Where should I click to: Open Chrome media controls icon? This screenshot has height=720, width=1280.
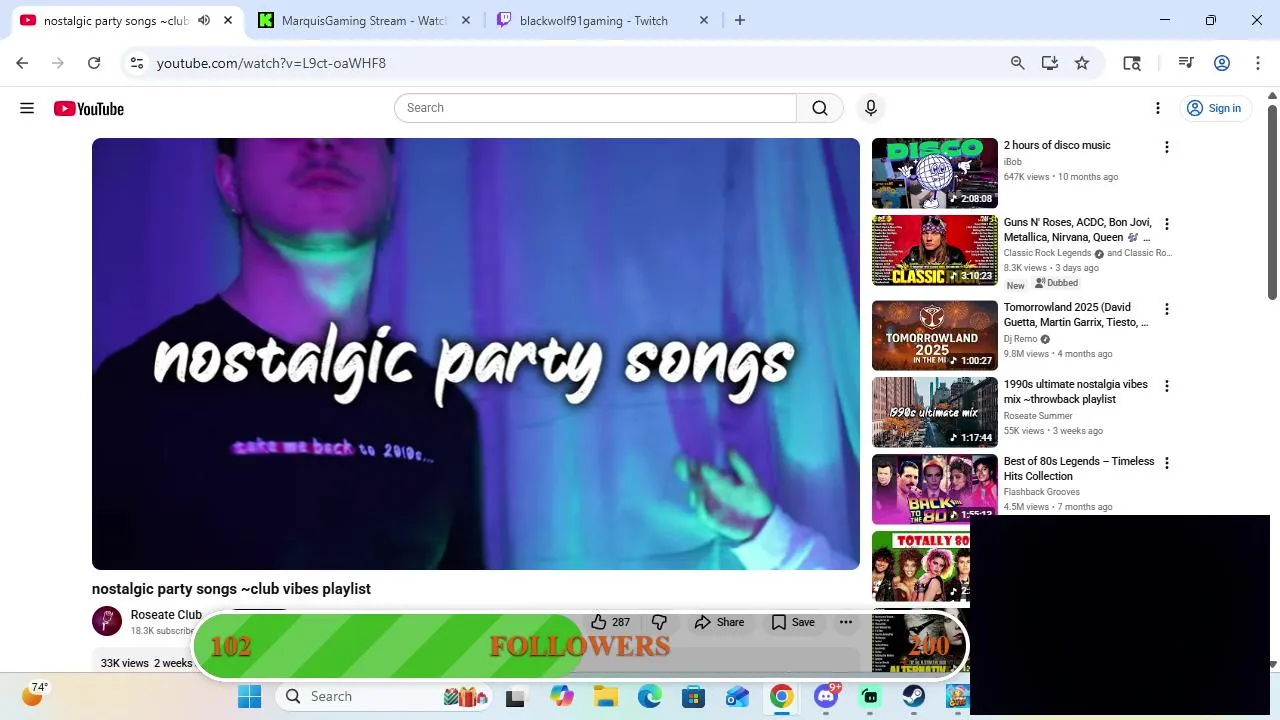point(1186,63)
